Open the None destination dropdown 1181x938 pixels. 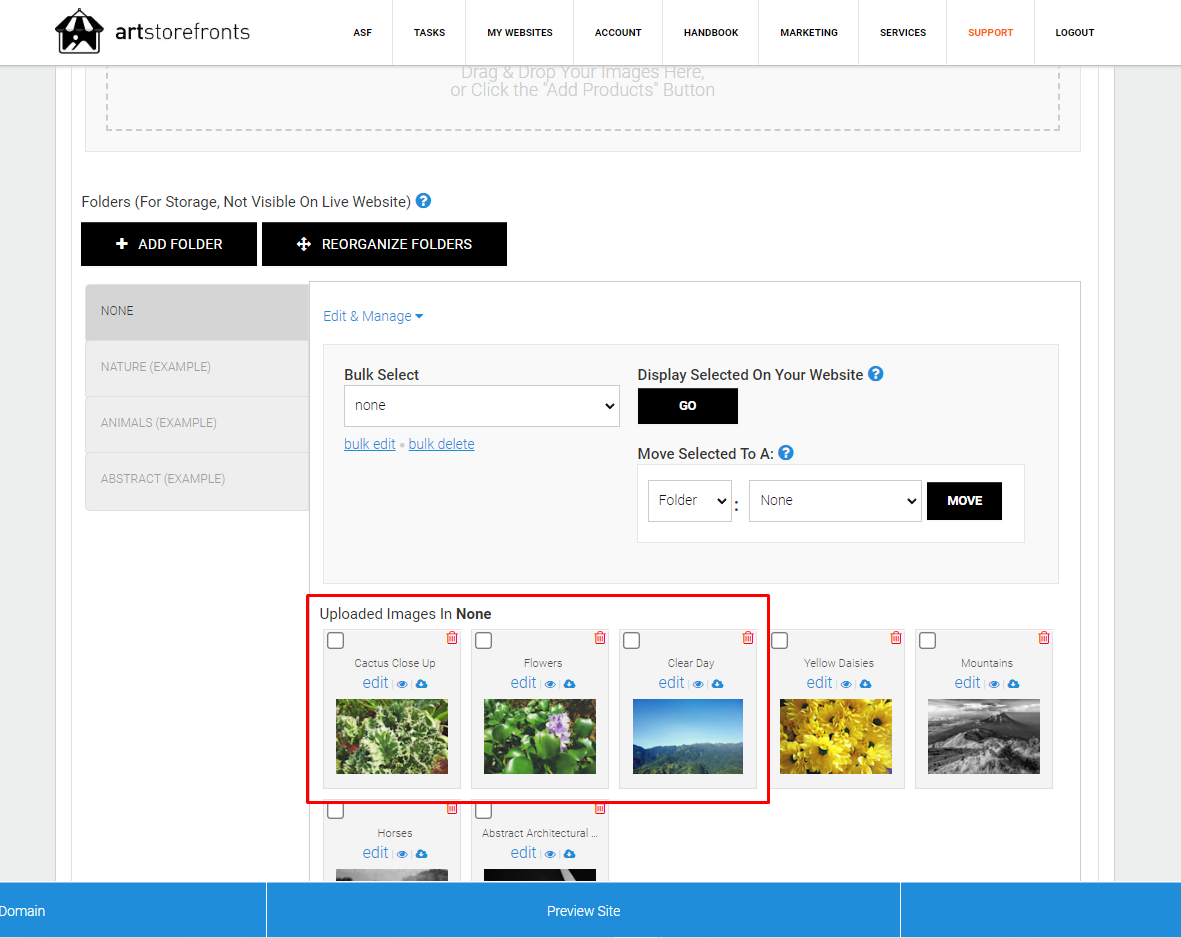835,500
